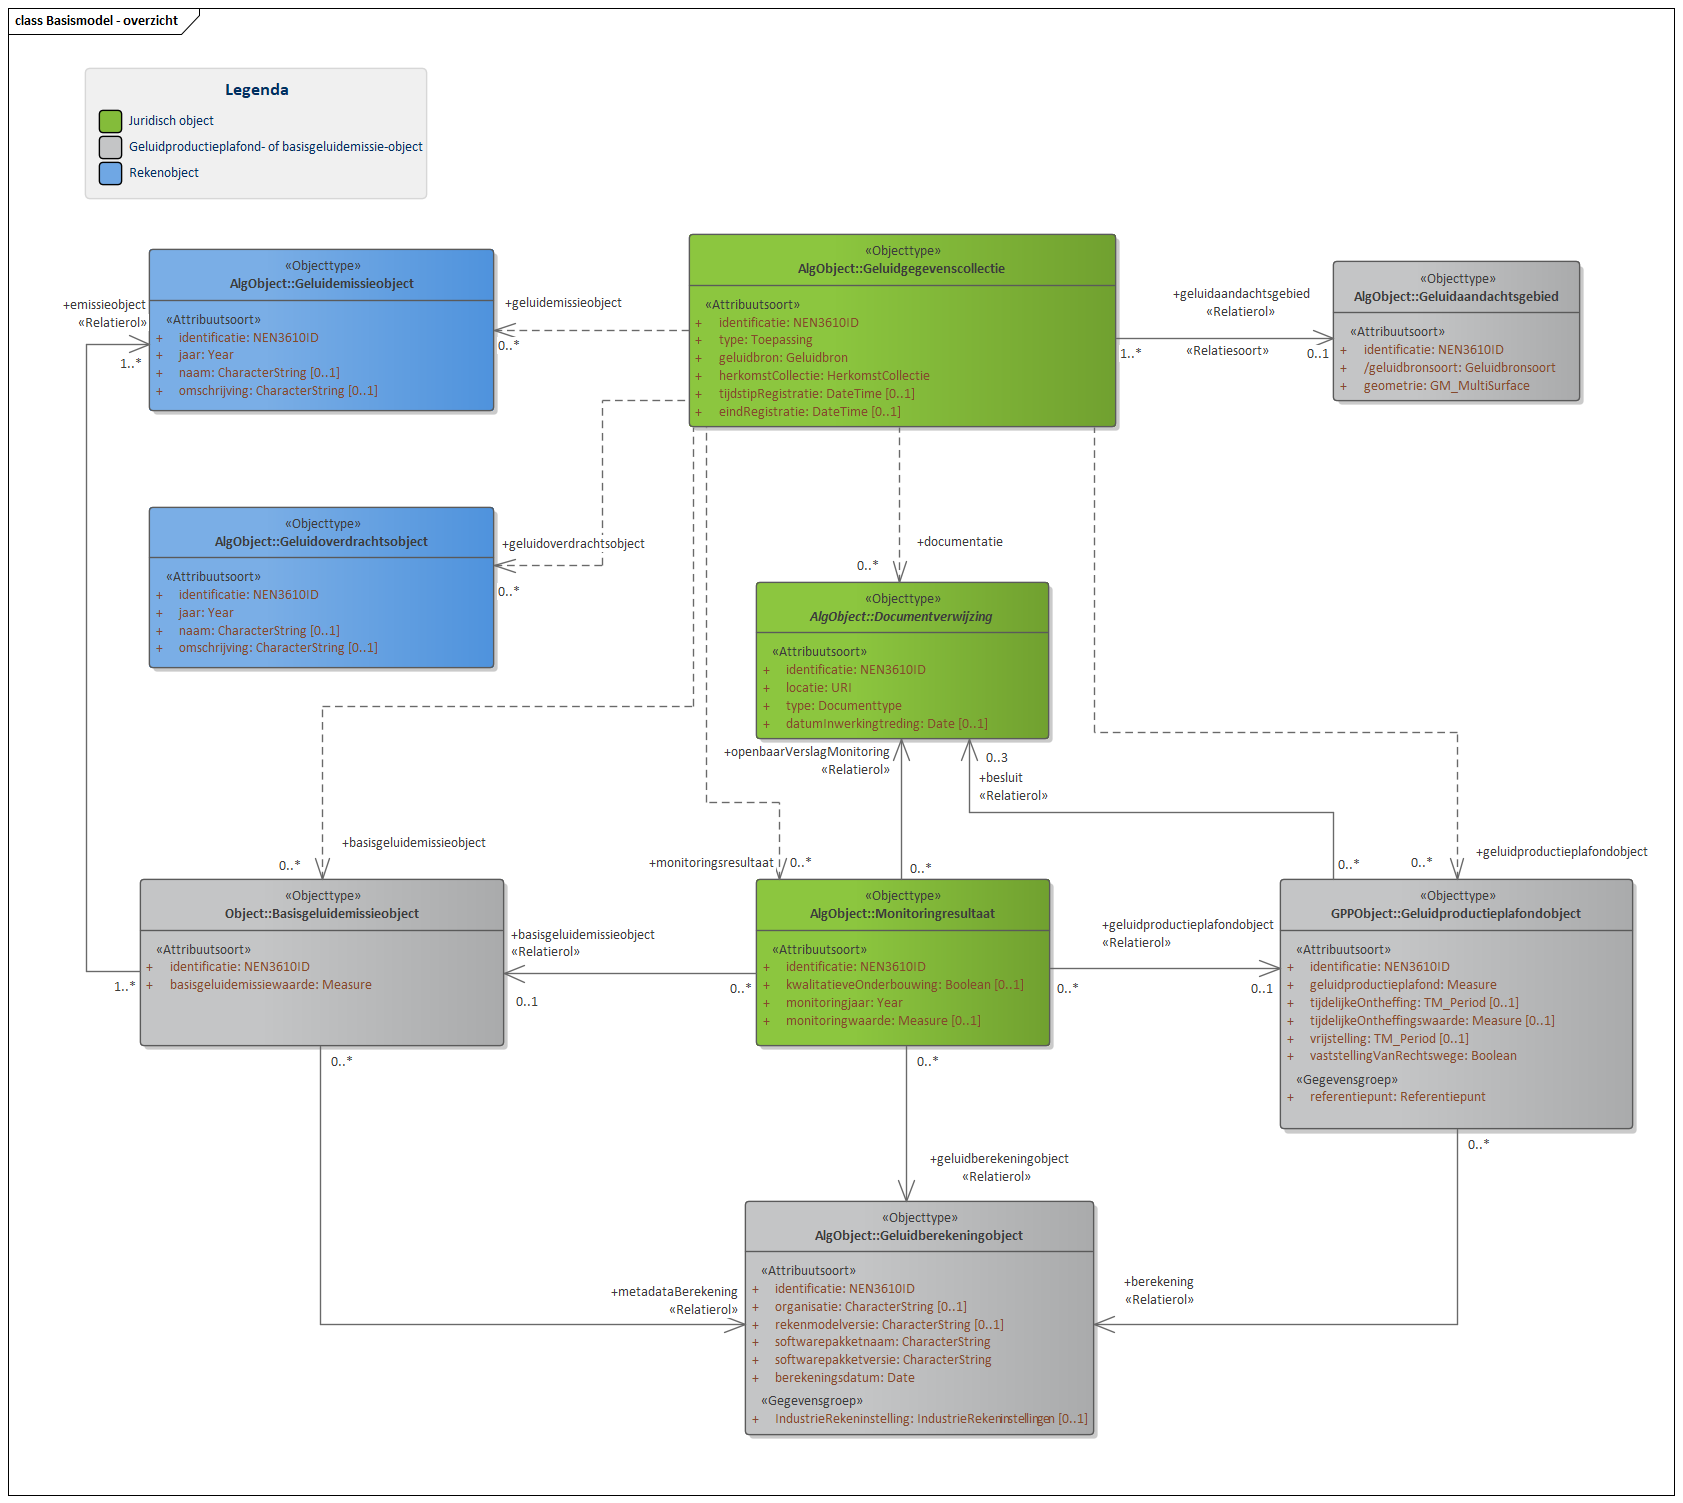The image size is (1683, 1503).
Task: Click attribute 'referentiepunt: Referentiepunt'
Action: point(1397,1097)
